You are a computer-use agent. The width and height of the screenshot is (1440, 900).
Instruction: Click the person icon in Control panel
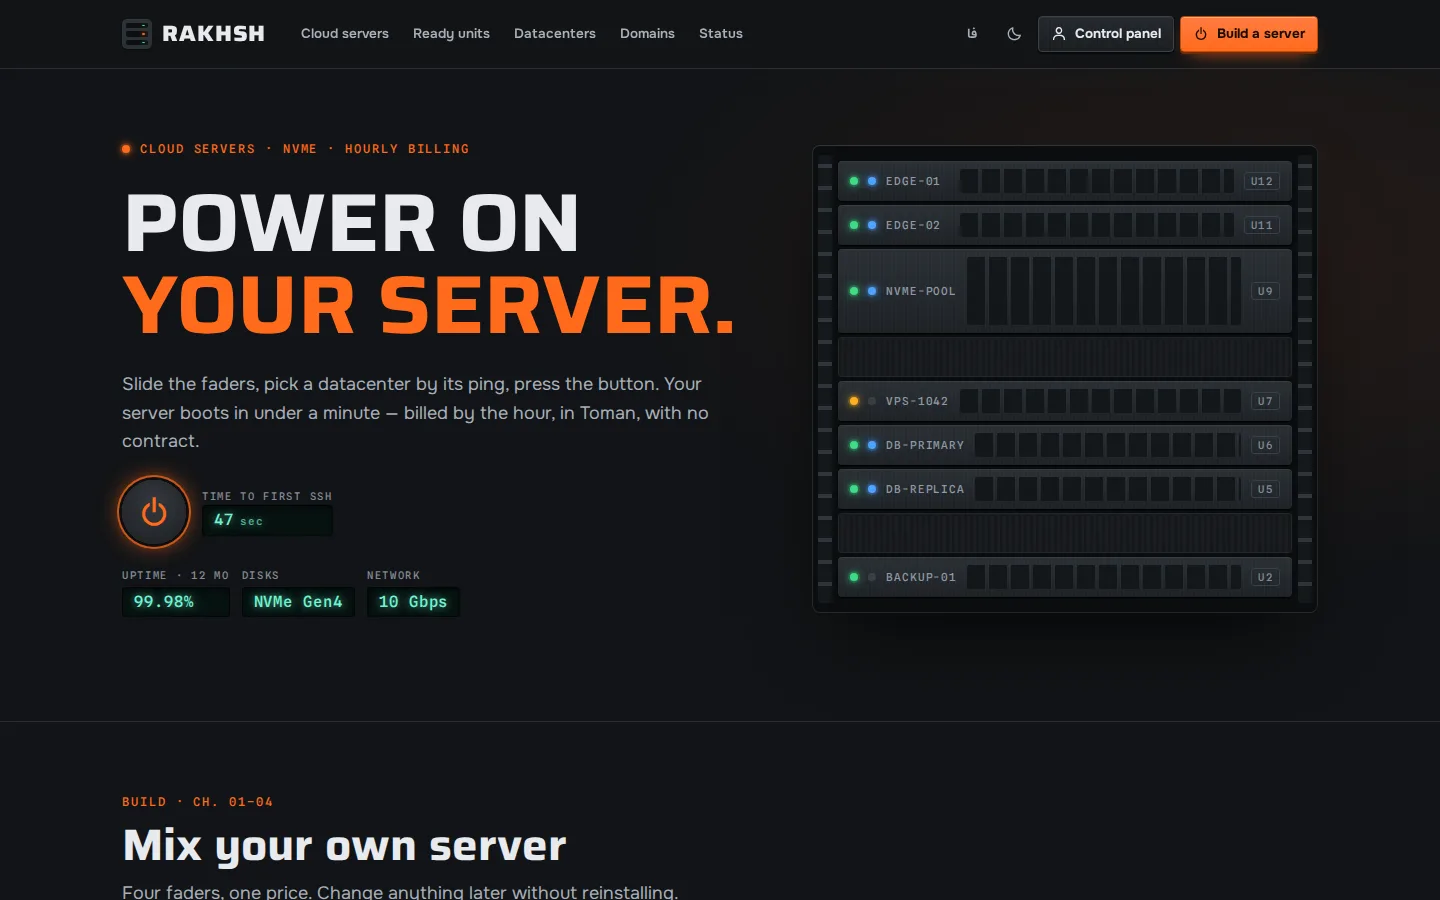[x=1059, y=34]
